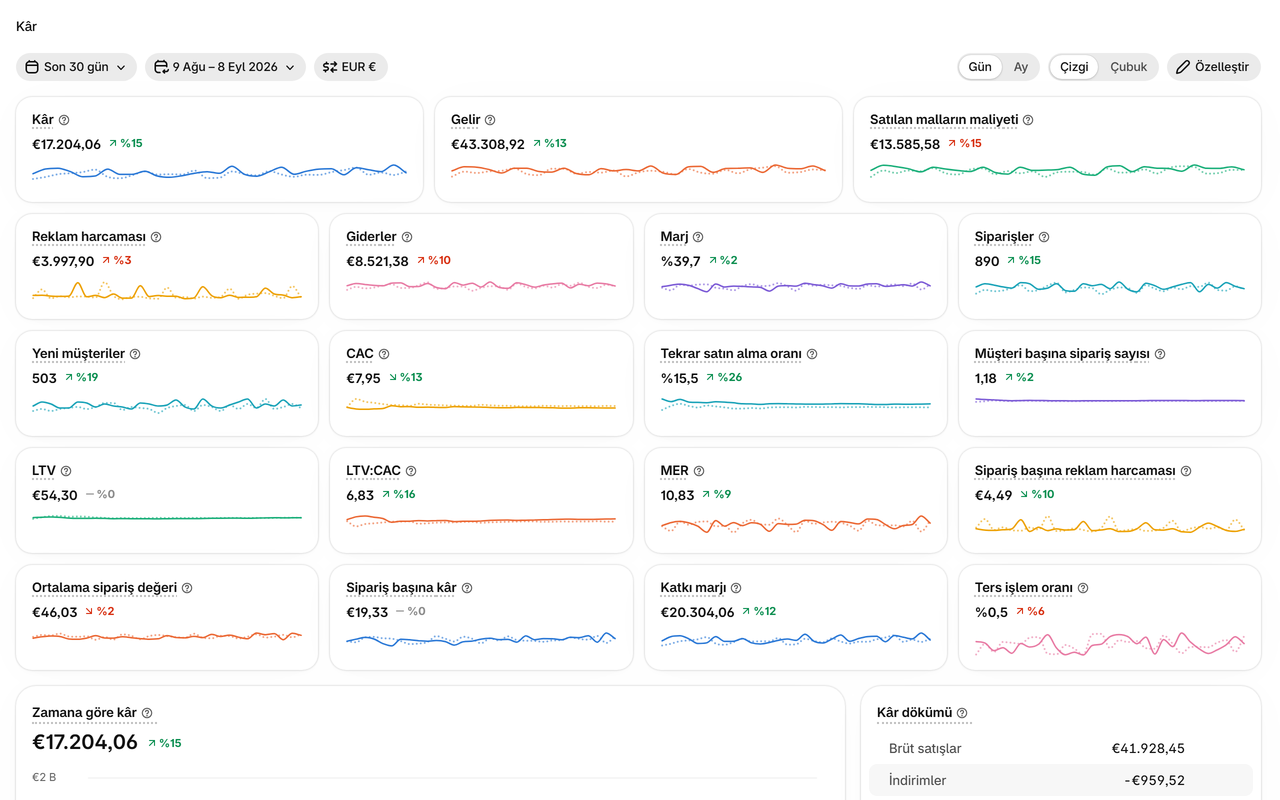Click the Katkı marjı sparkline chart
1280x800 pixels.
796,638
